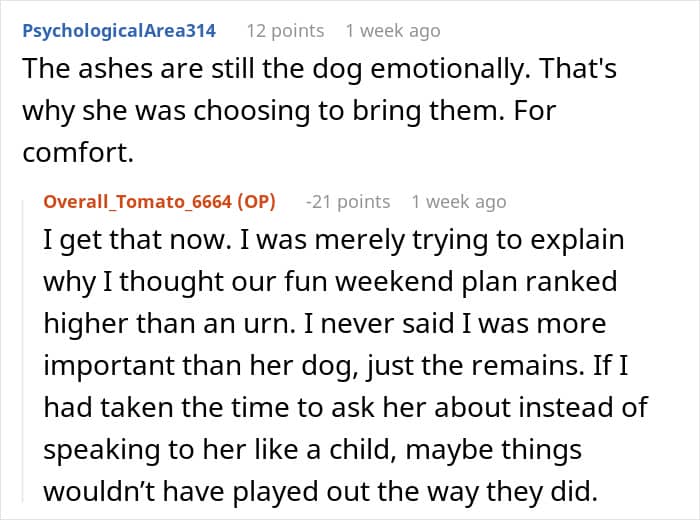
Task: Click the (OP) tag beside Overall_Tomato_6664
Action: (x=256, y=202)
